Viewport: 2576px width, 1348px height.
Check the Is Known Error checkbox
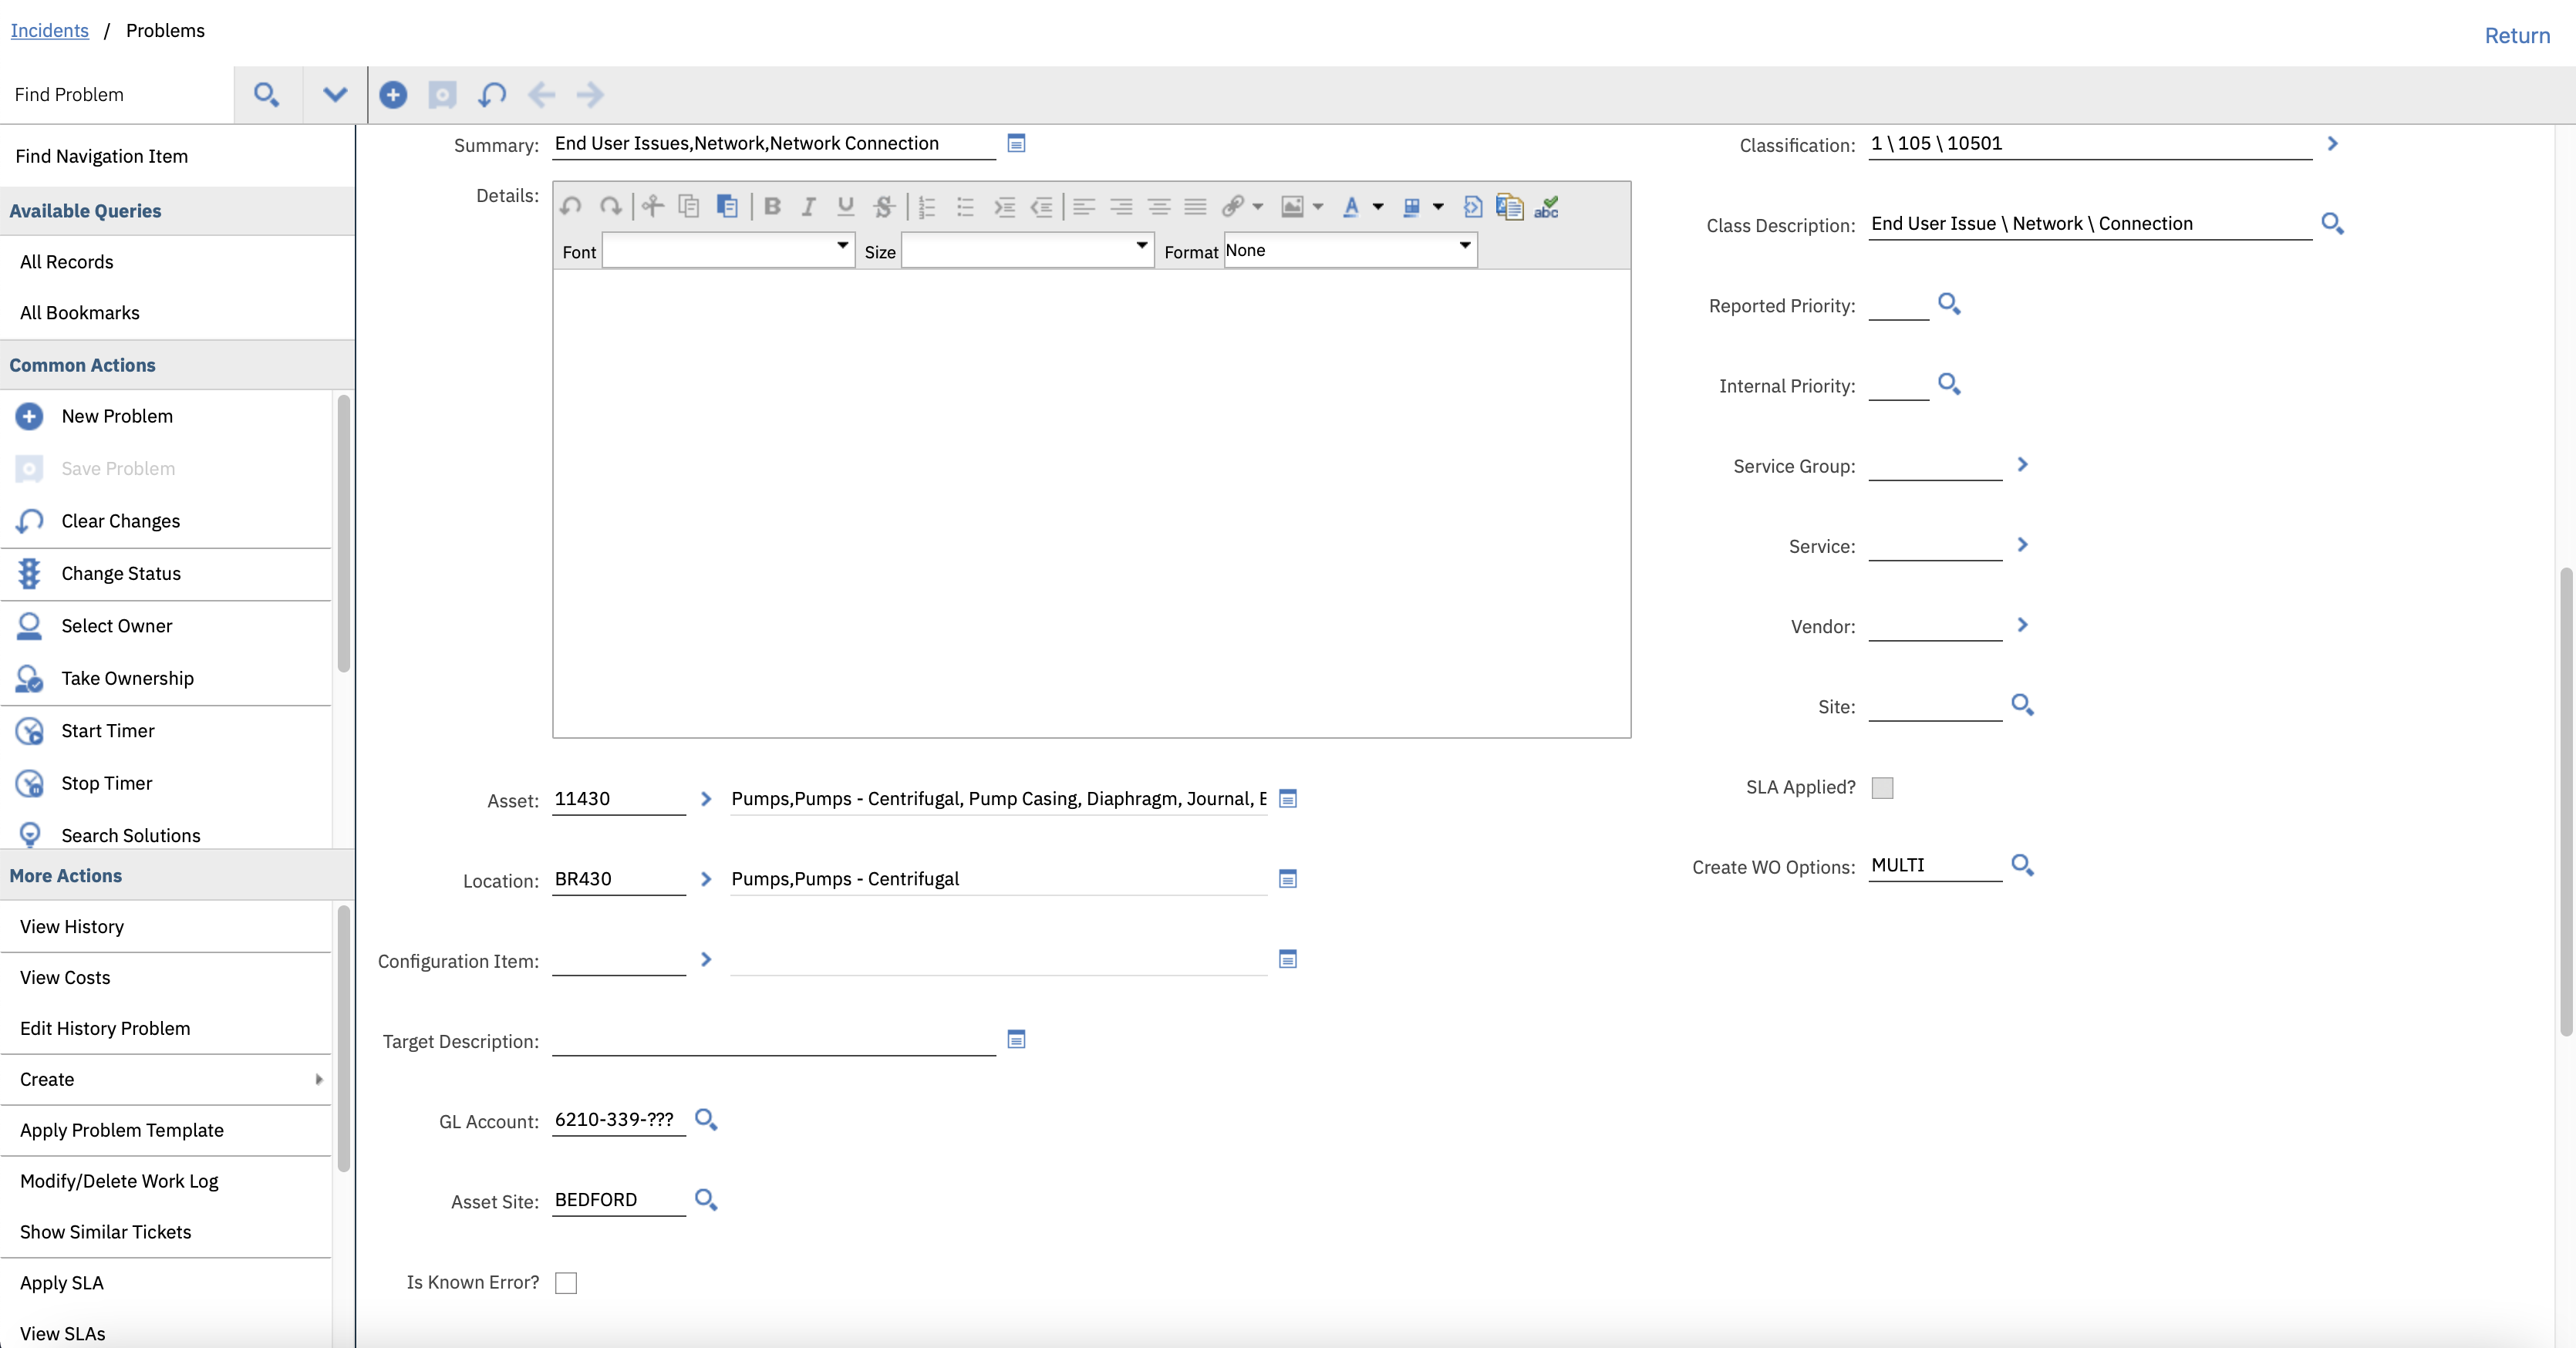pos(566,1282)
